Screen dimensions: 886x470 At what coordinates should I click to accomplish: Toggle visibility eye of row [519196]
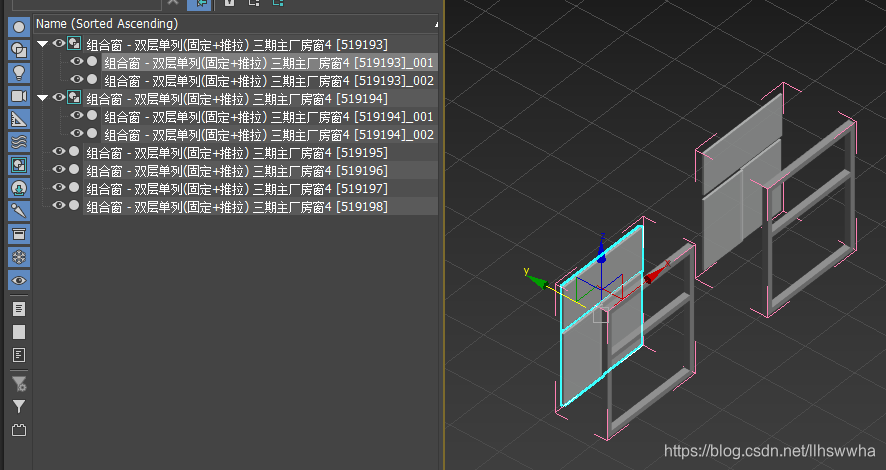59,169
